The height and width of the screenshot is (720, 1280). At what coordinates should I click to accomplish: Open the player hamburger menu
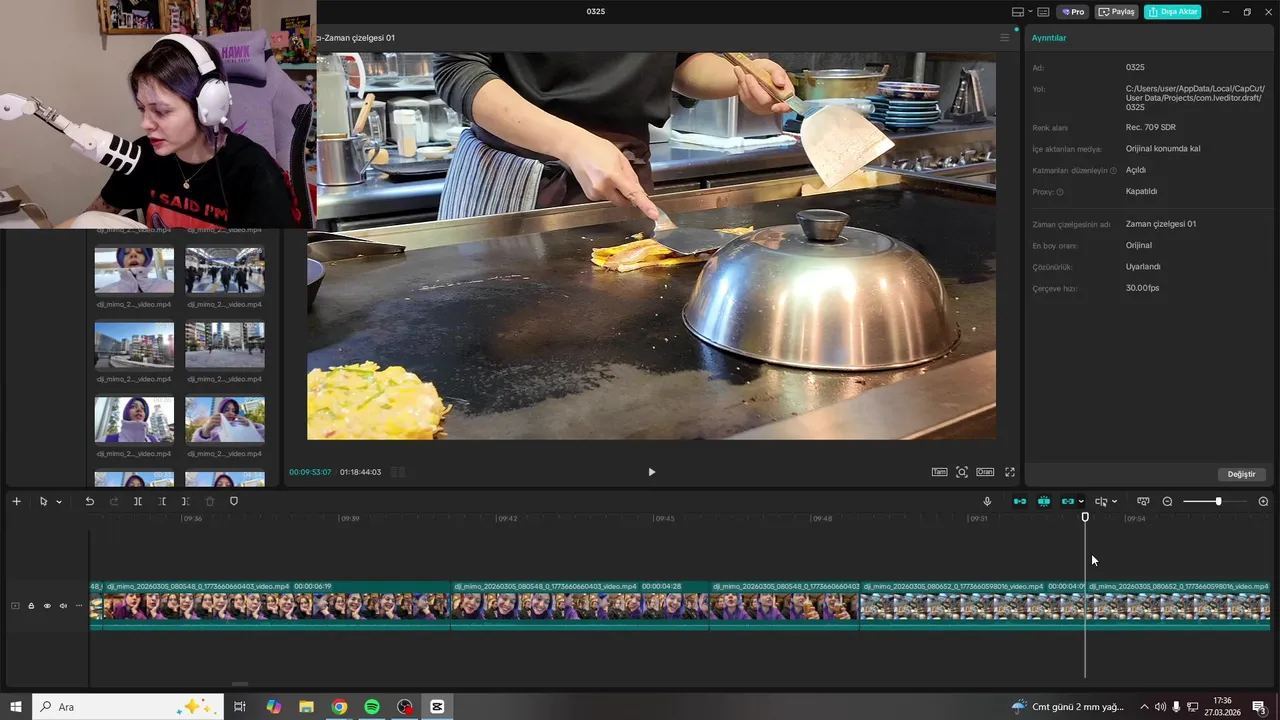[x=1005, y=38]
